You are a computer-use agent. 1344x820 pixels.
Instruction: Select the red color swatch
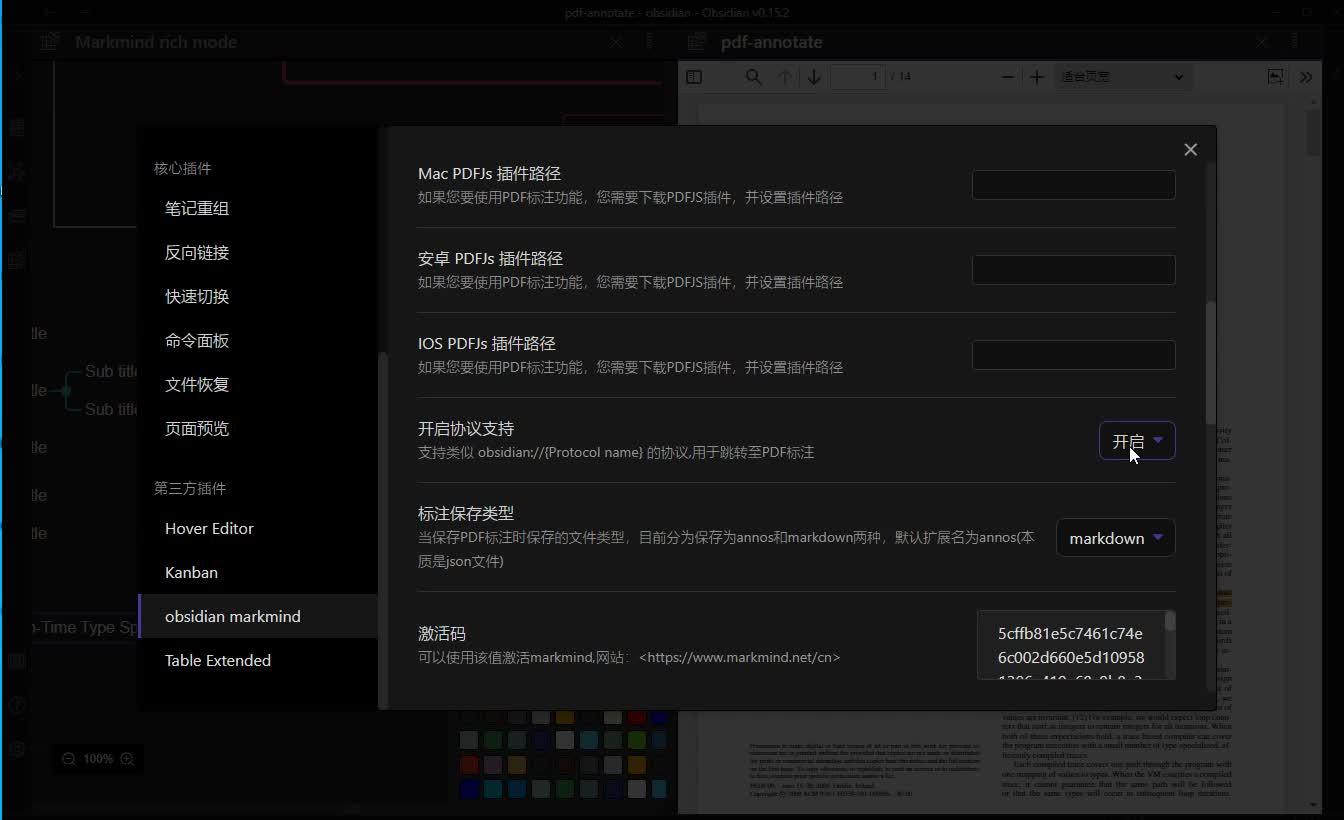pyautogui.click(x=637, y=717)
